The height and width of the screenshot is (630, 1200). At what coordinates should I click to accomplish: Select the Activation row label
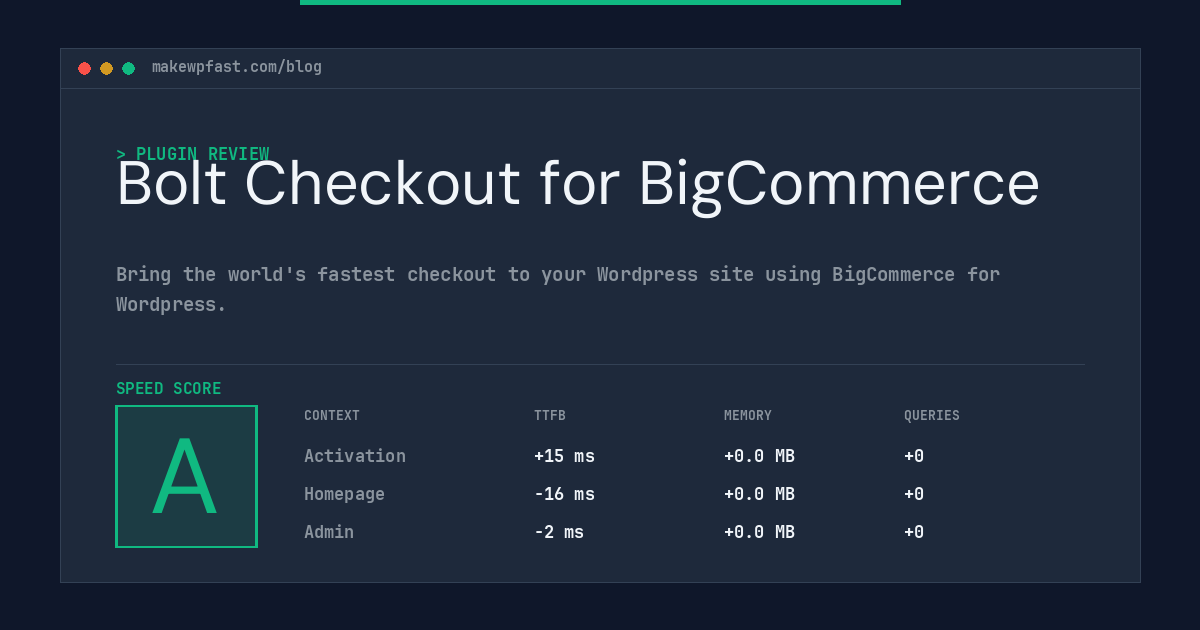click(355, 456)
